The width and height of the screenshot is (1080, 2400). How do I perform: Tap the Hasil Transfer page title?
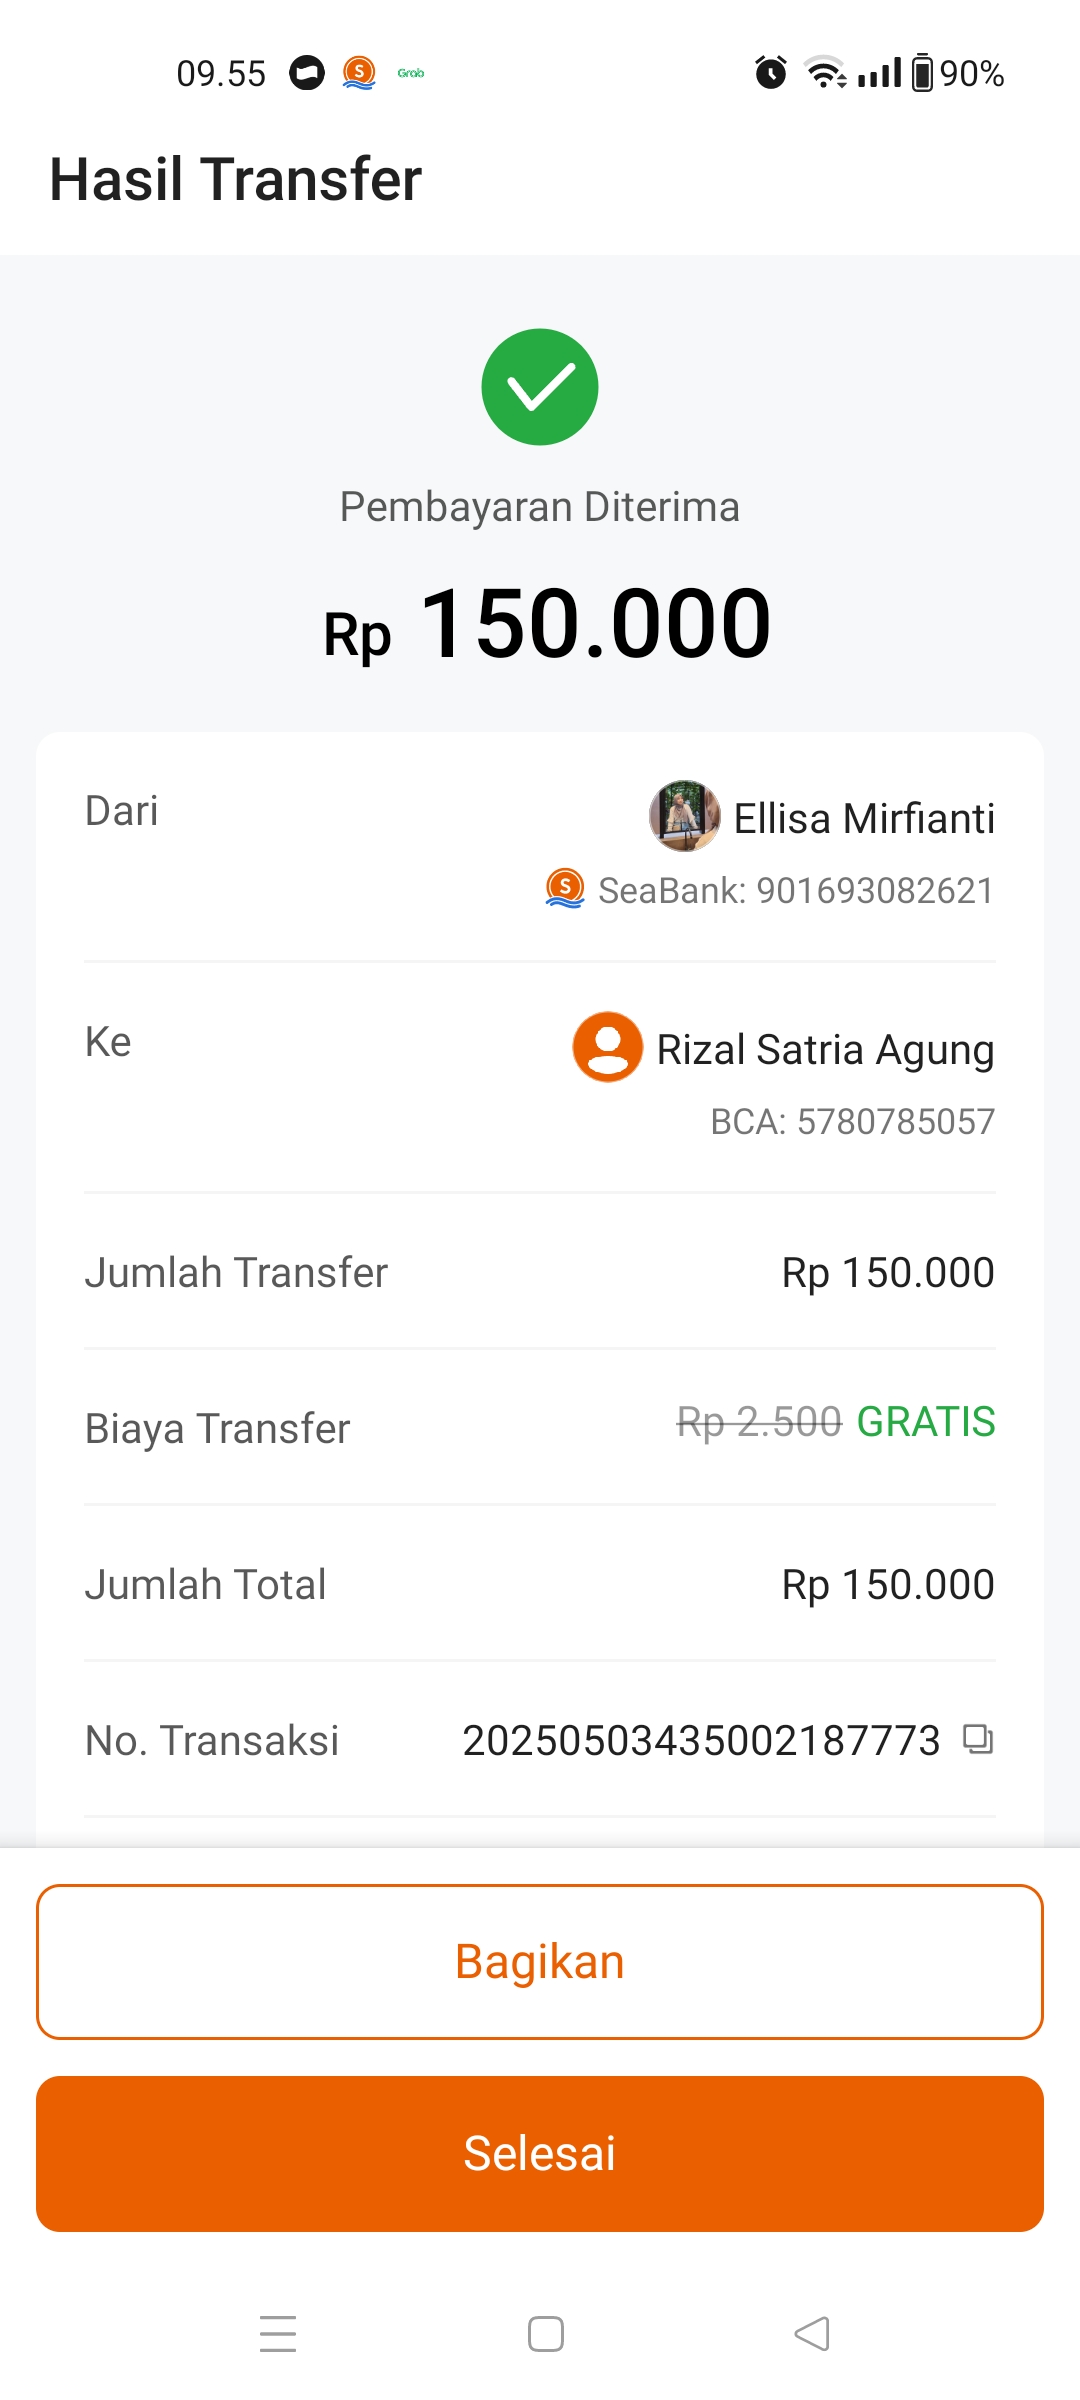pos(236,180)
